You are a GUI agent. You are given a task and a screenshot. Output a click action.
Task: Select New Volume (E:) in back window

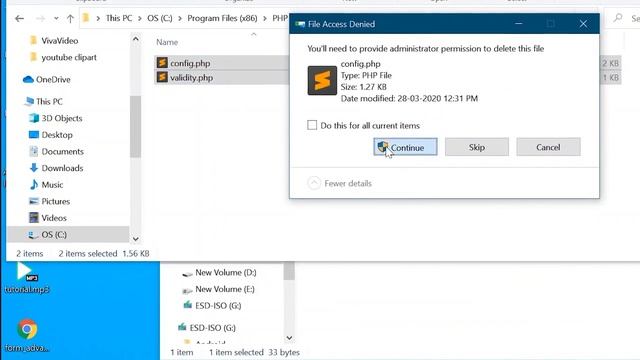tap(224, 289)
